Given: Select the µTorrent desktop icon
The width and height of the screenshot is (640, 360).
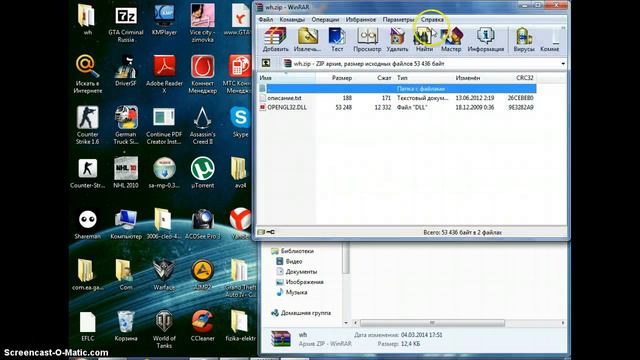Looking at the screenshot, I should tap(202, 173).
